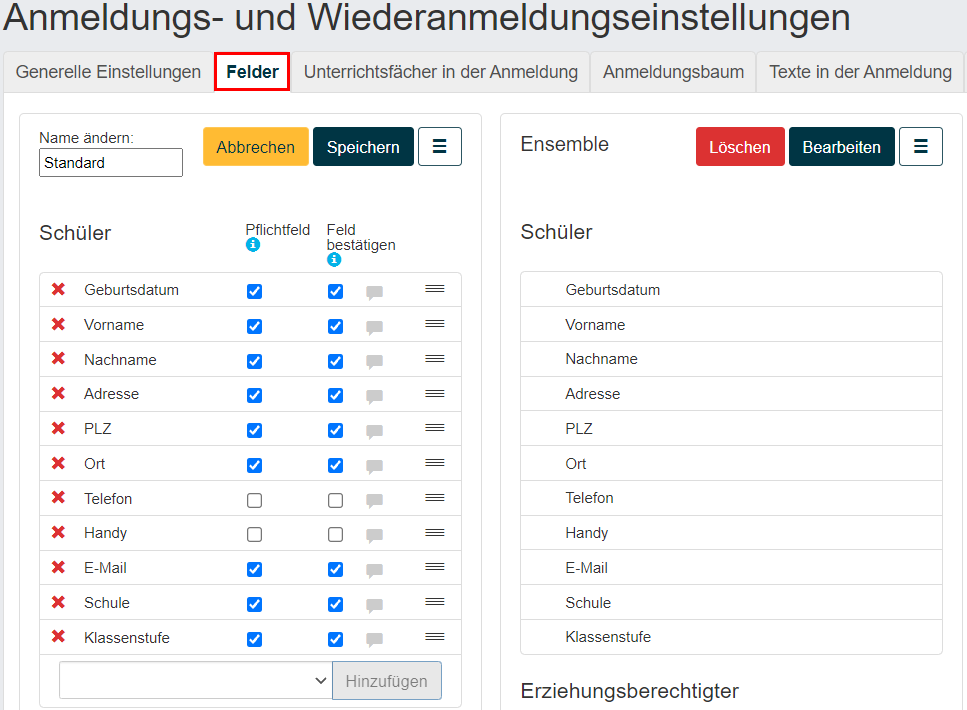This screenshot has width=967, height=710.
Task: Switch to Generelle Einstellungen tab
Action: (x=109, y=72)
